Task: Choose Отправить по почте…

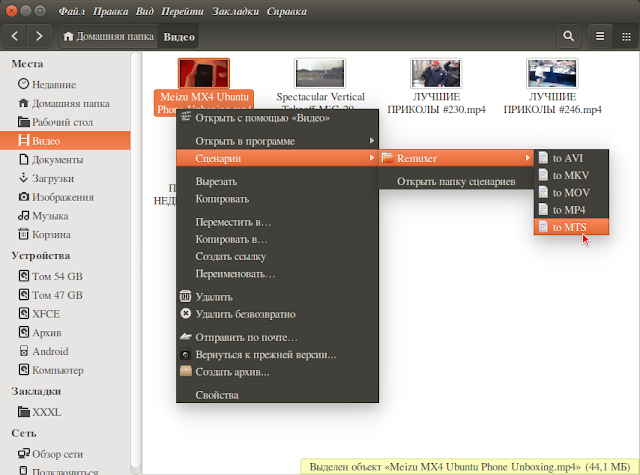Action: coord(278,337)
